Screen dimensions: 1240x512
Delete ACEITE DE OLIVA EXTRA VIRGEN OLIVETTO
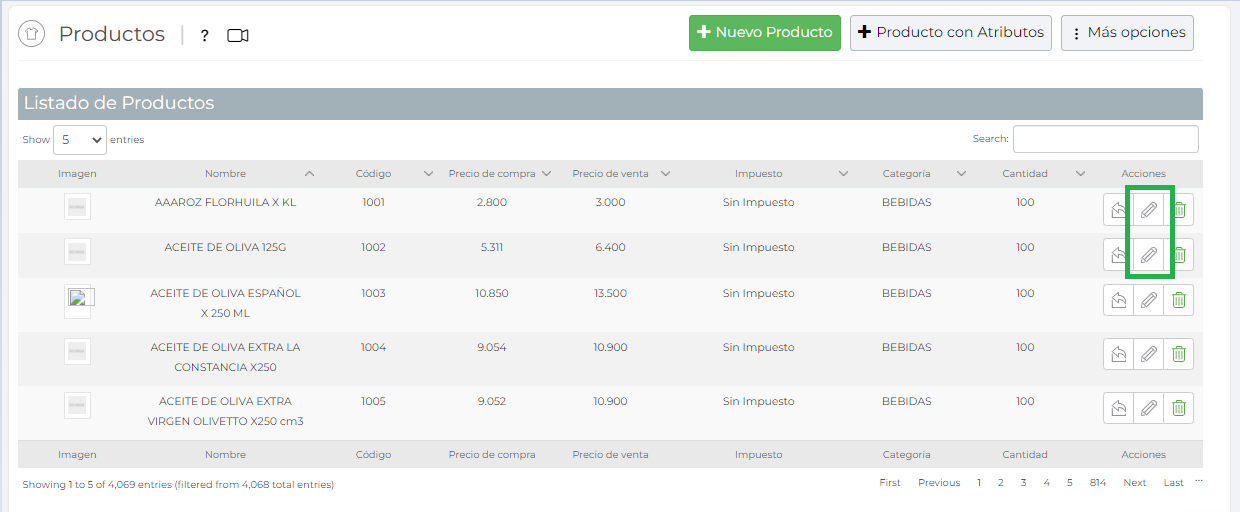[1179, 408]
